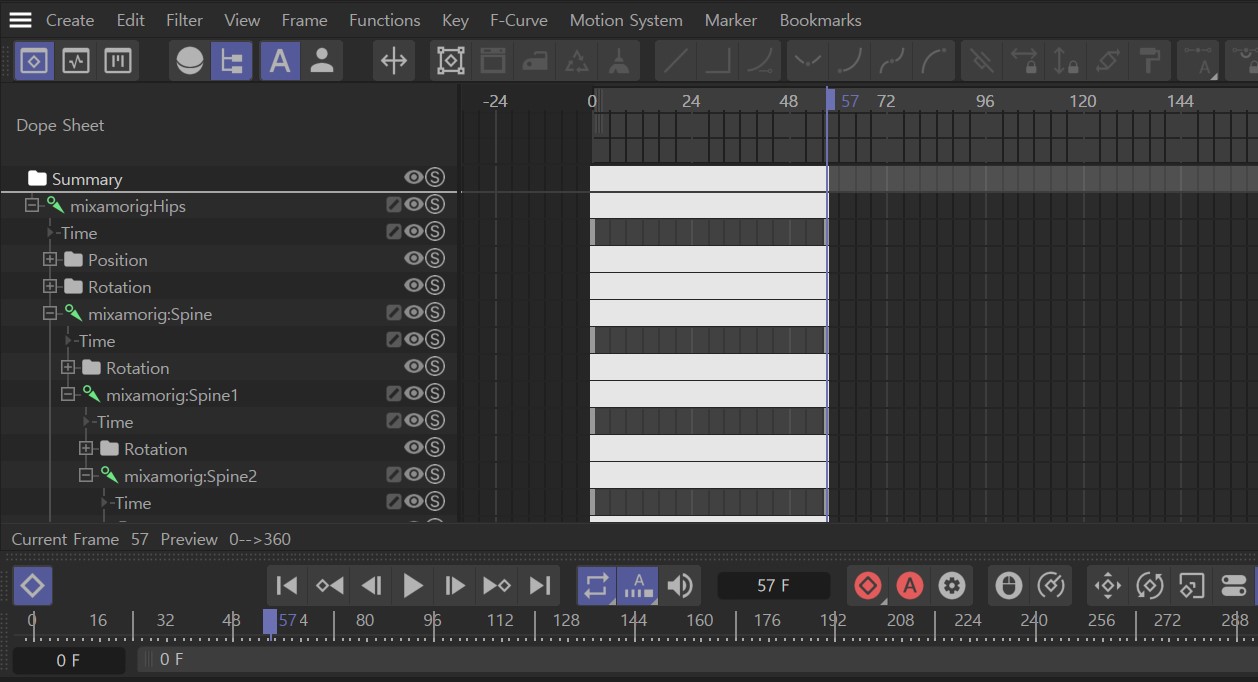Click the Summary folder row
Viewport: 1258px width, 682px height.
(x=228, y=178)
